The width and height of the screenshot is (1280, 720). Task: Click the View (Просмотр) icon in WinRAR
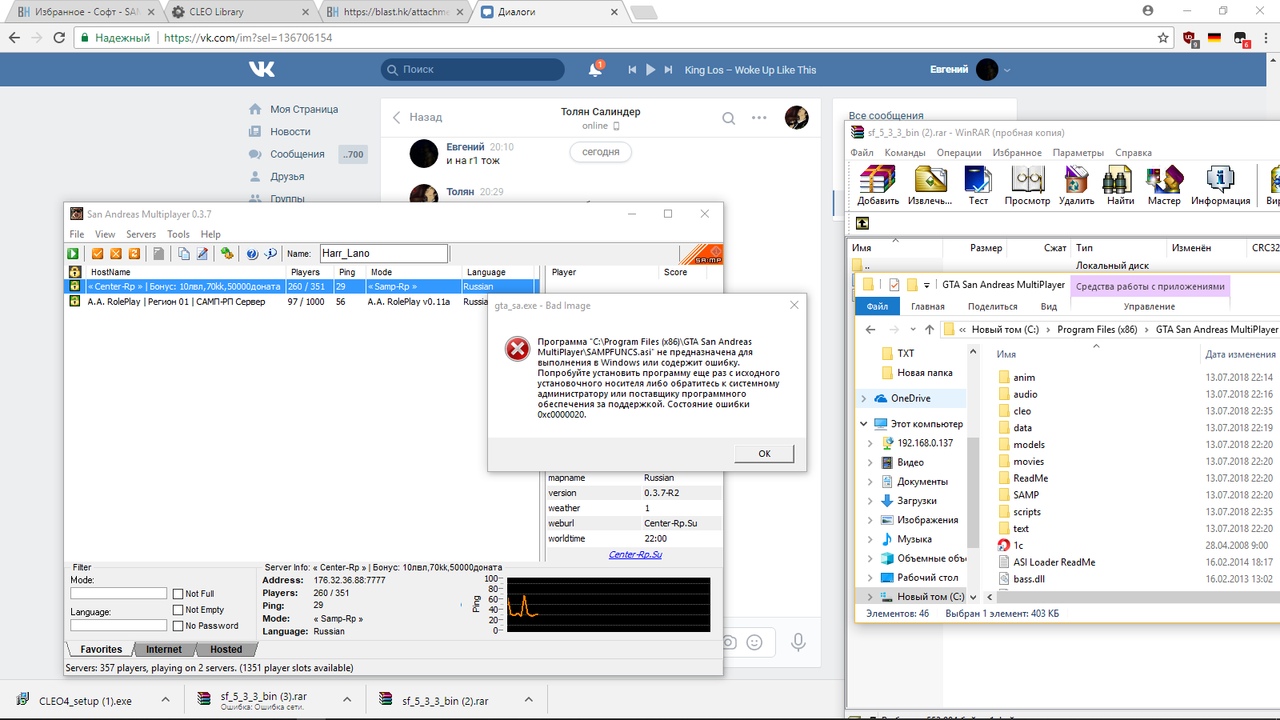(1027, 186)
